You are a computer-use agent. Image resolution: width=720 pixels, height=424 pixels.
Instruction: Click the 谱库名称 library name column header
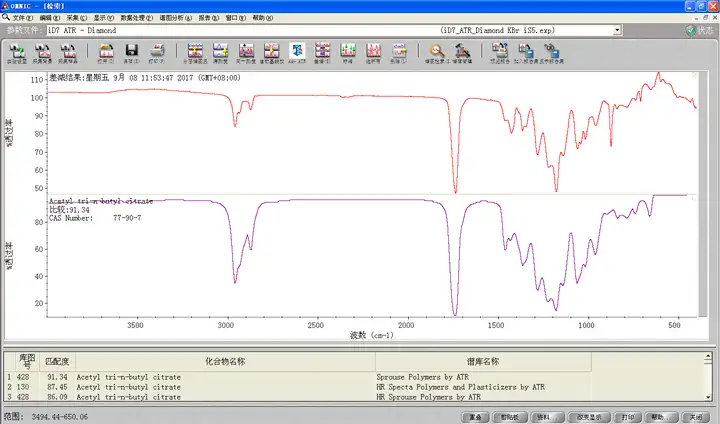coord(483,362)
